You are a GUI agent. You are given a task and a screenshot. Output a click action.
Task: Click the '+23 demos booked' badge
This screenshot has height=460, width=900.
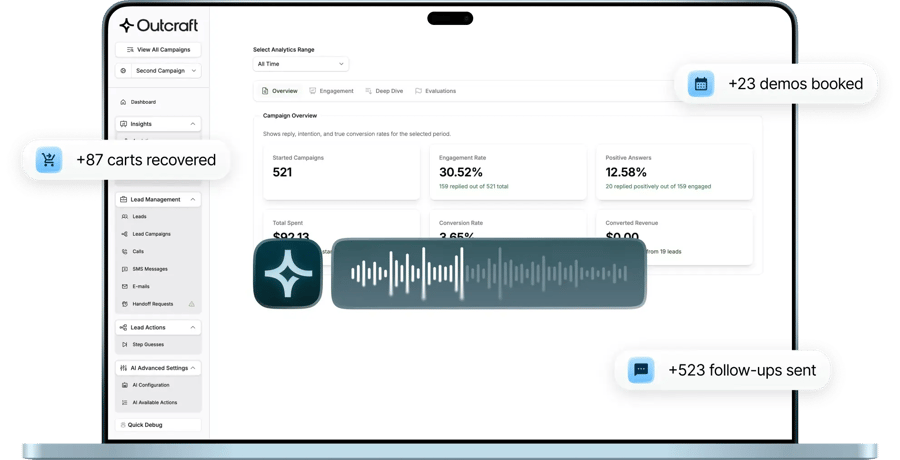tap(776, 84)
